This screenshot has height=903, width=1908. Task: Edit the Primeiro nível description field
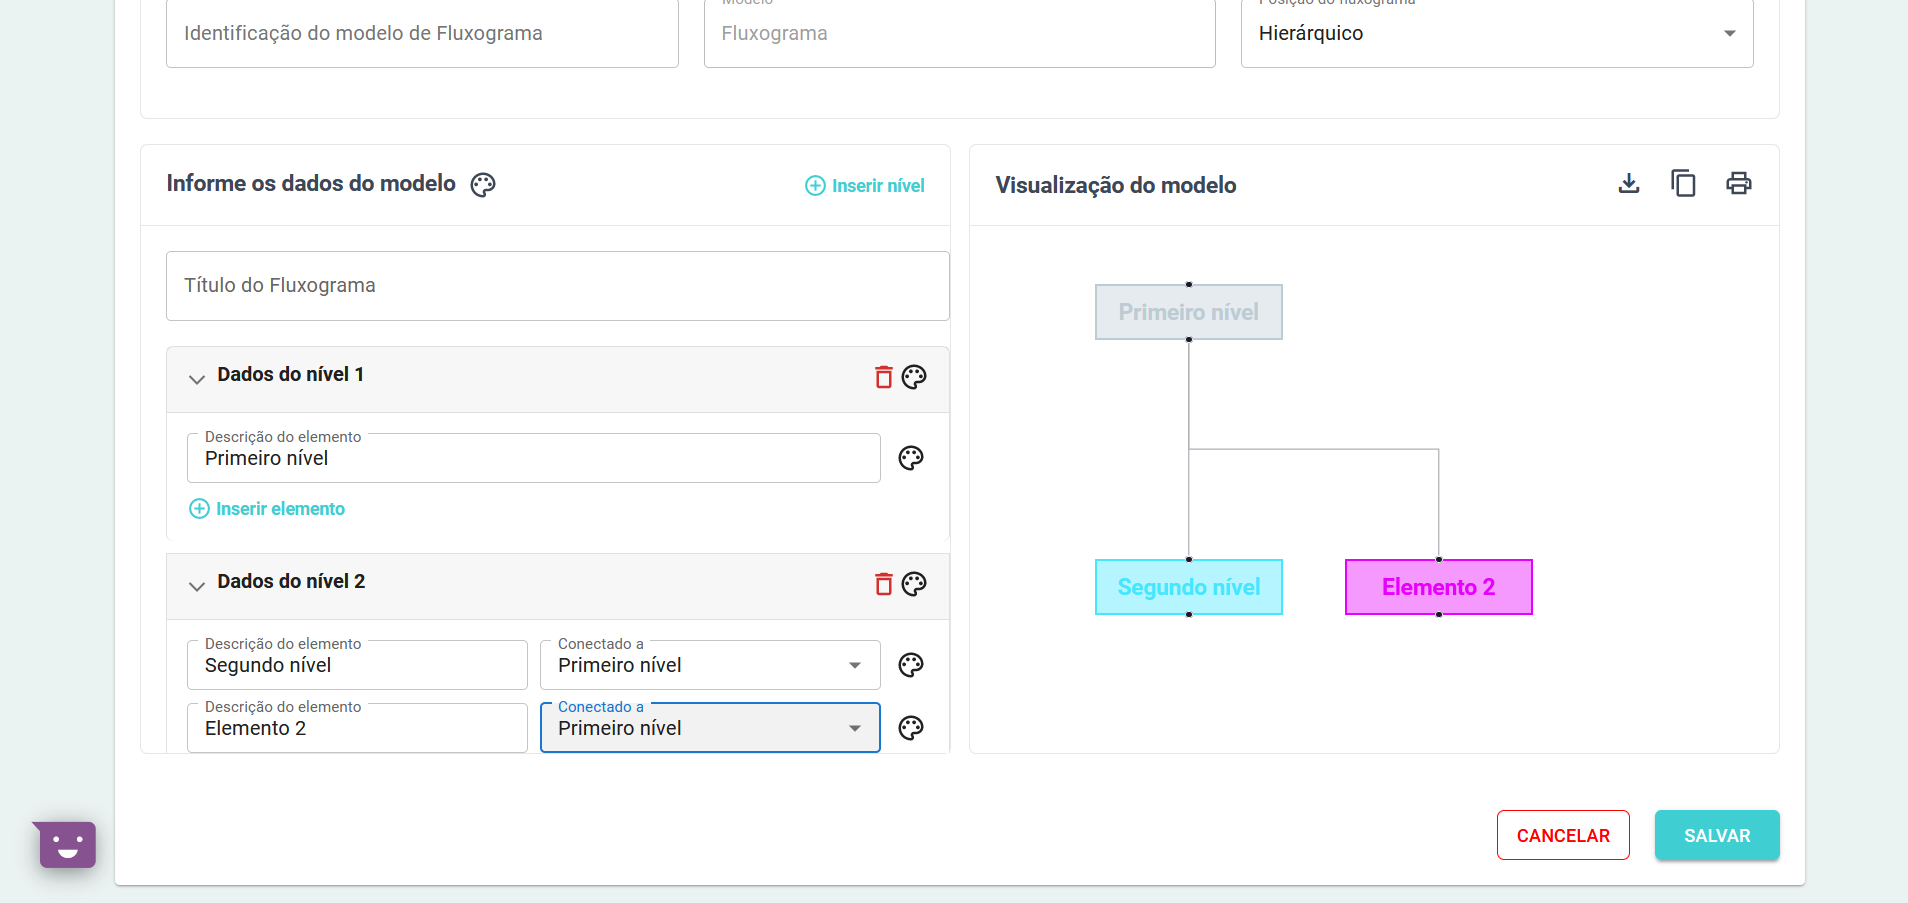[x=534, y=458]
